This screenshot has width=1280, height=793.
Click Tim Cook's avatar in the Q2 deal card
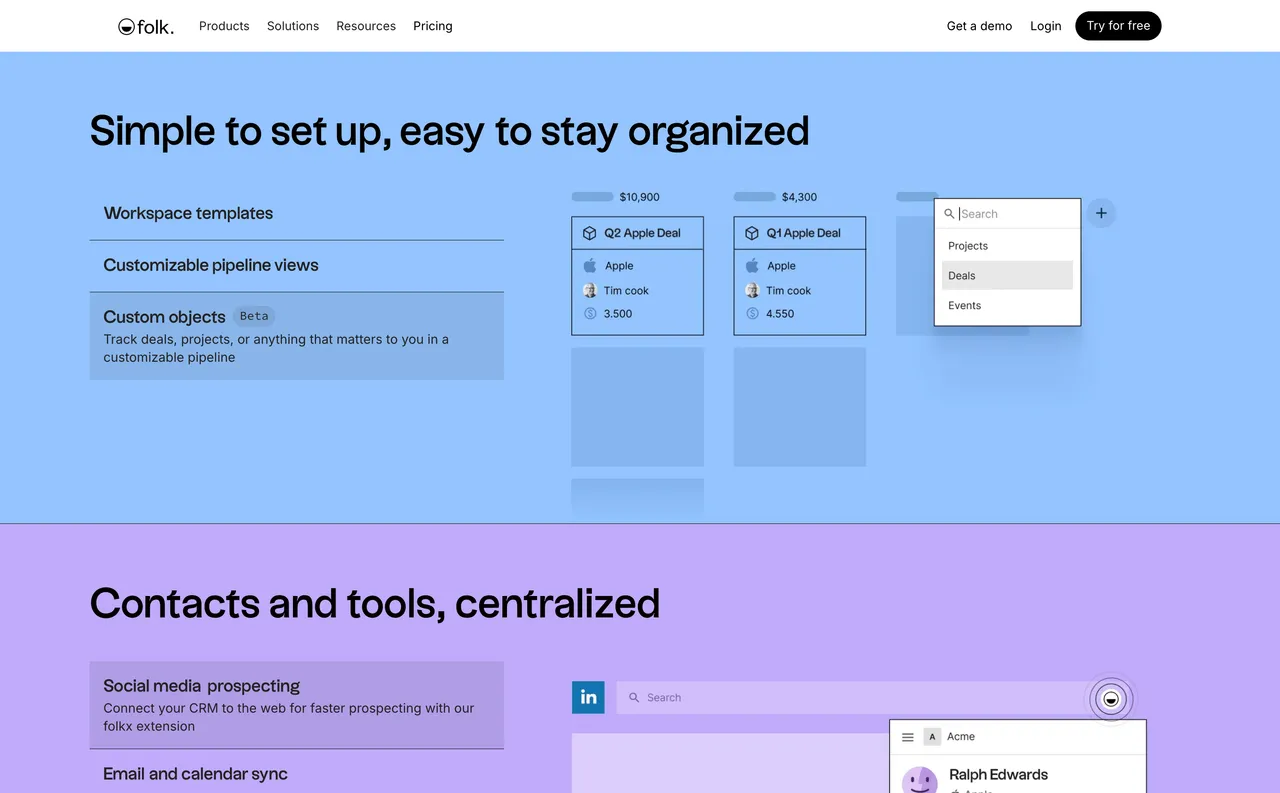(x=589, y=290)
